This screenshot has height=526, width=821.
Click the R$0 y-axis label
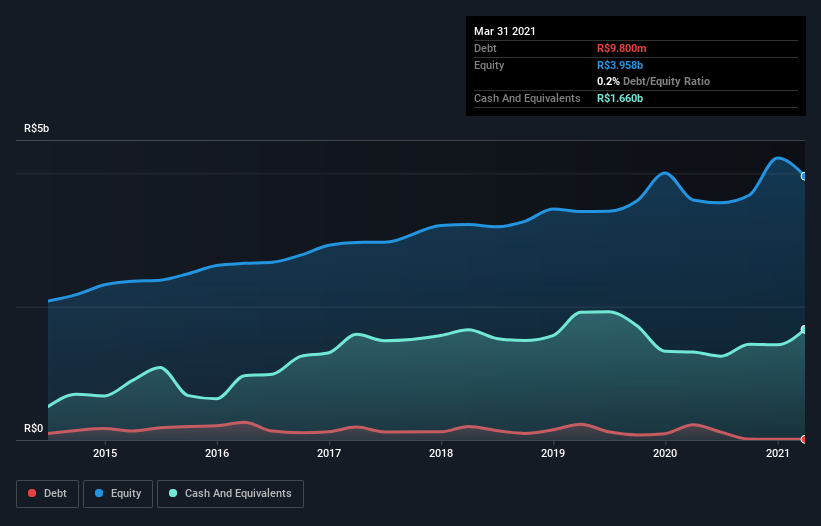[33, 429]
